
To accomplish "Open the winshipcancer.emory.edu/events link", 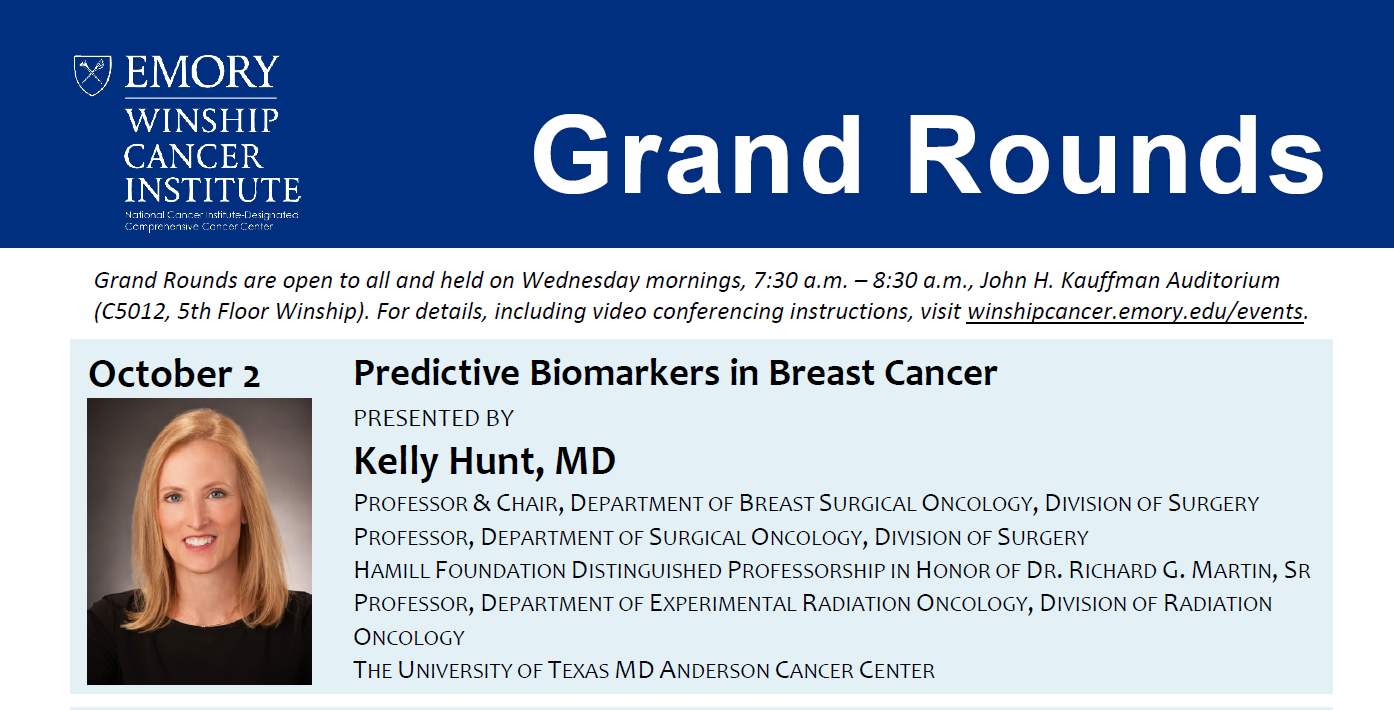I will 1135,311.
